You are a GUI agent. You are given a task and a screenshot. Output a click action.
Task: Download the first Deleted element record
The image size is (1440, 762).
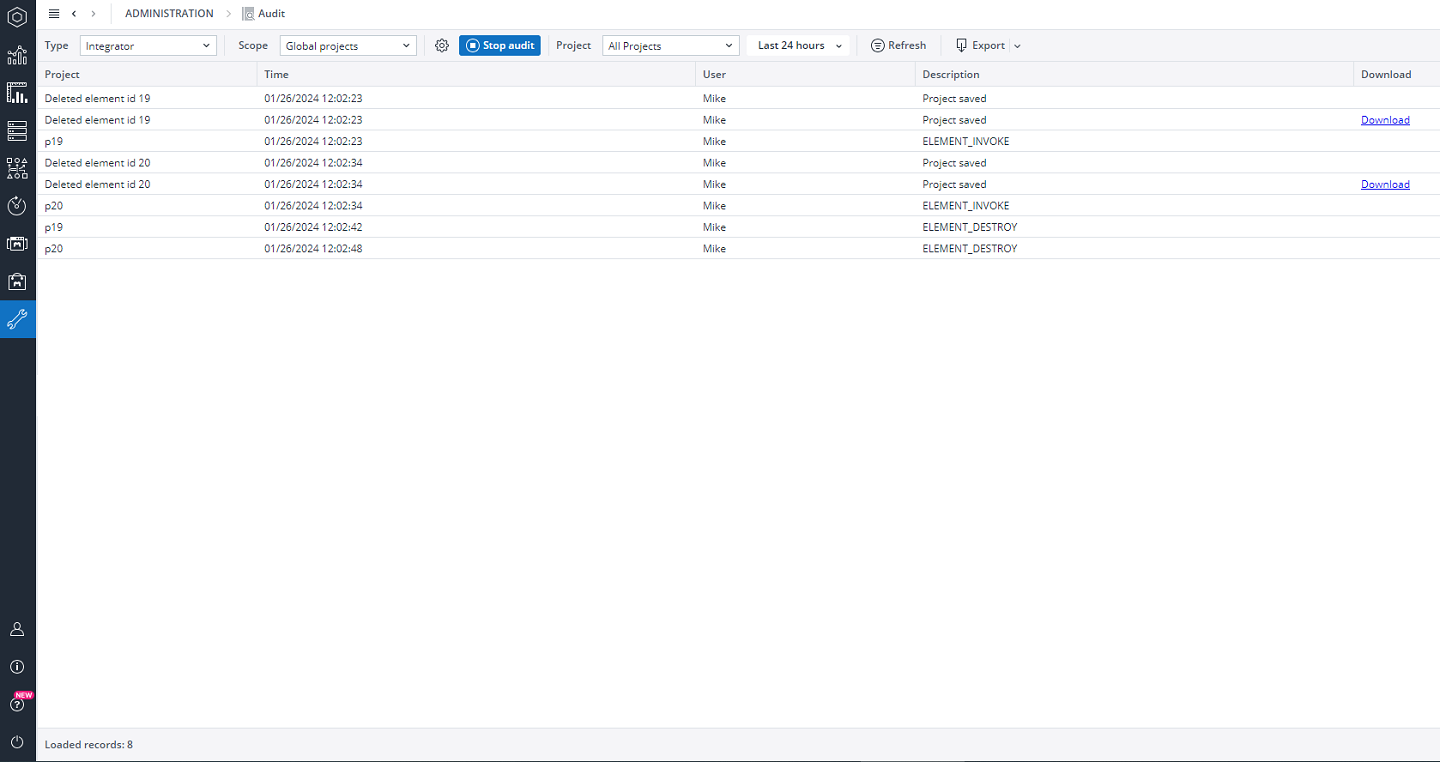click(x=1385, y=119)
